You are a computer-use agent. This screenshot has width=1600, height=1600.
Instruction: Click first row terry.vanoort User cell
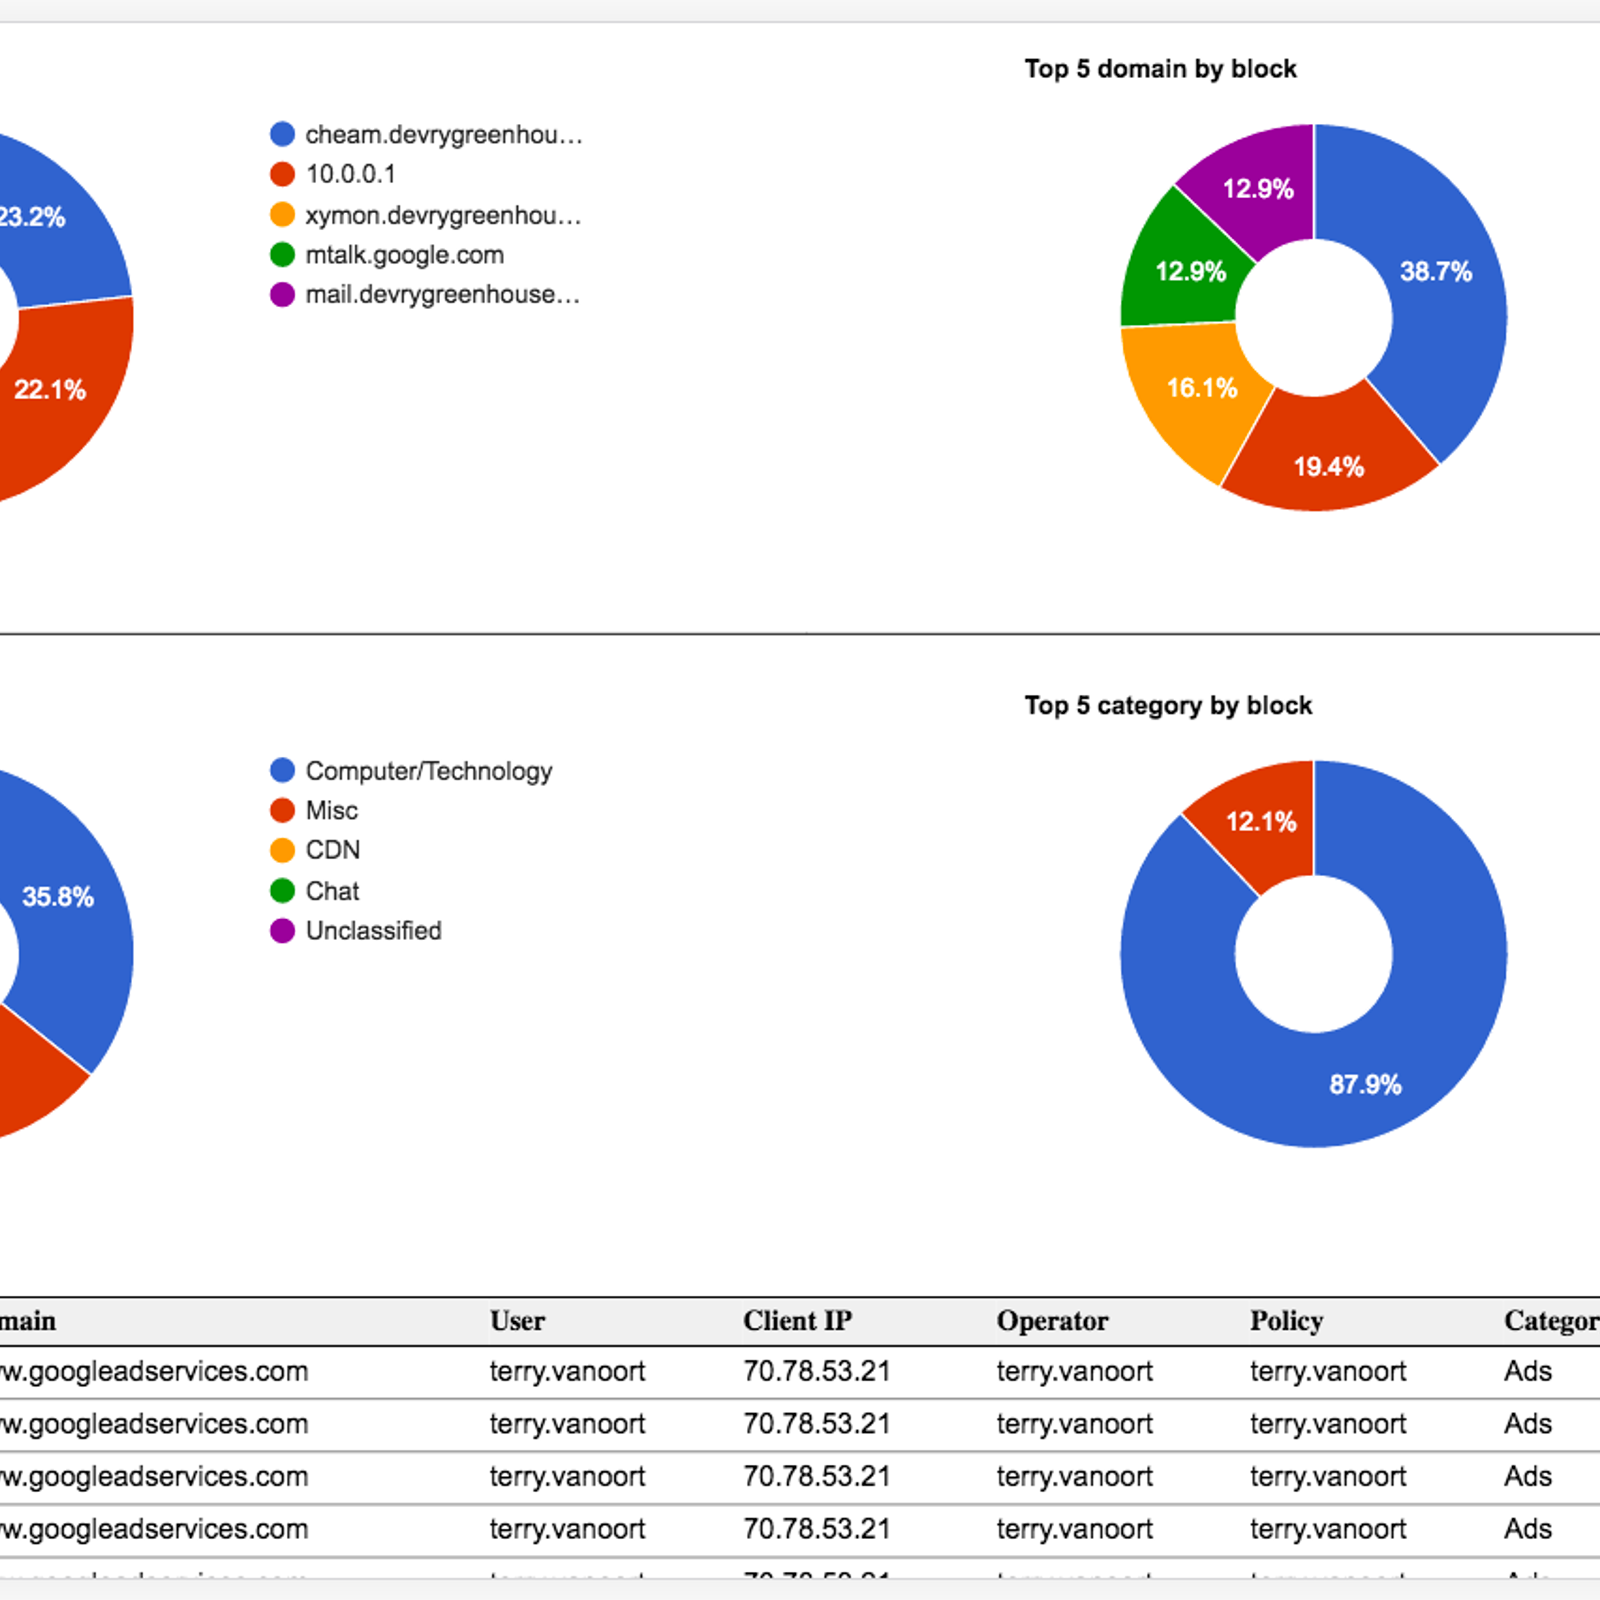point(567,1371)
